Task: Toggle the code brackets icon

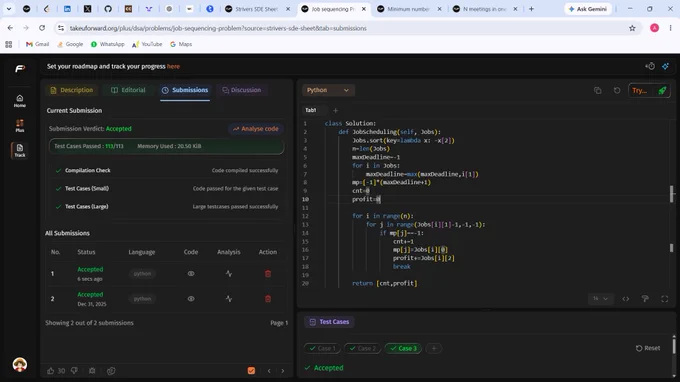Action: pyautogui.click(x=625, y=299)
